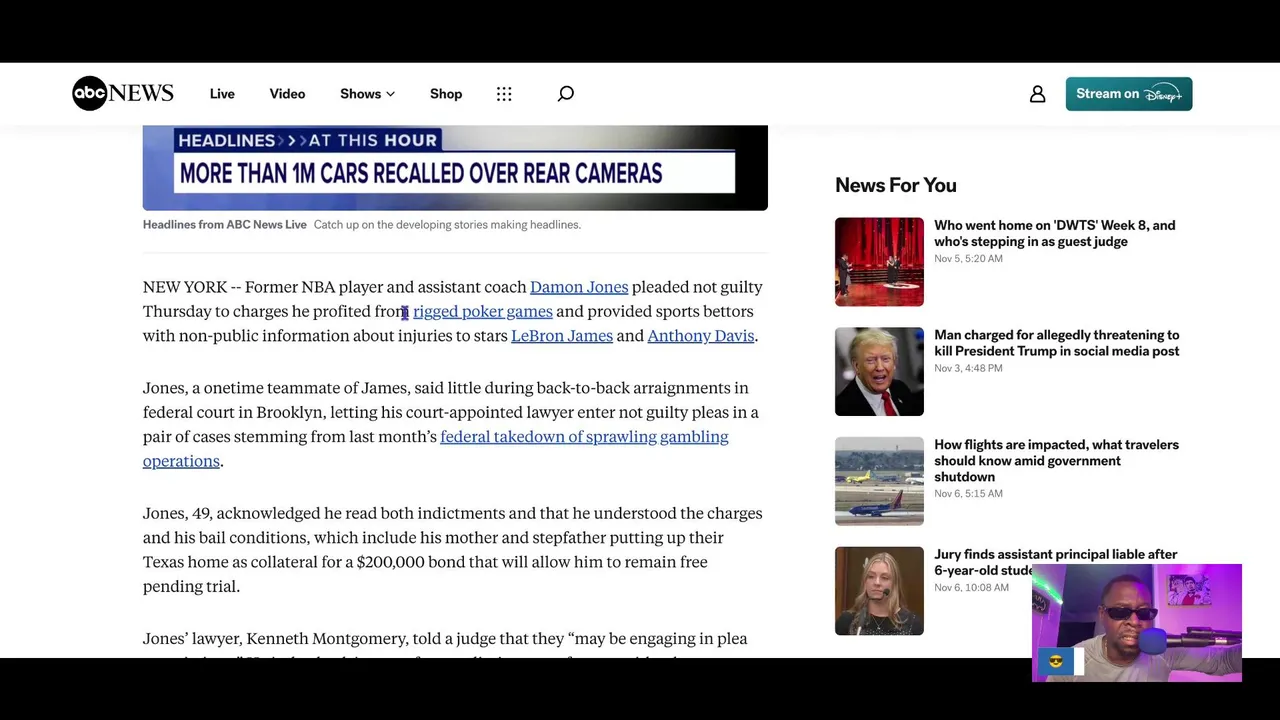Click 'Headlines from ABC News Live' caption

(225, 225)
